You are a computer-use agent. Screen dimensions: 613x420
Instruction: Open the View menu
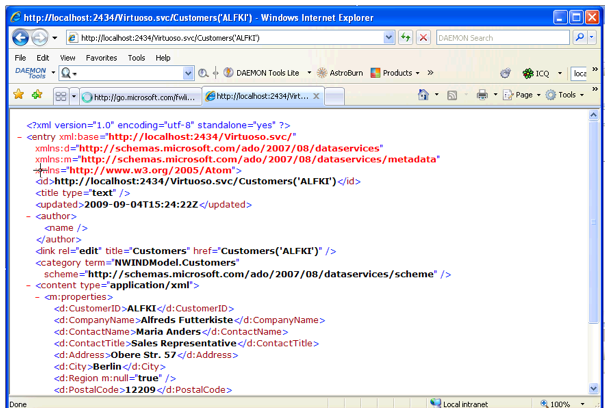(67, 58)
